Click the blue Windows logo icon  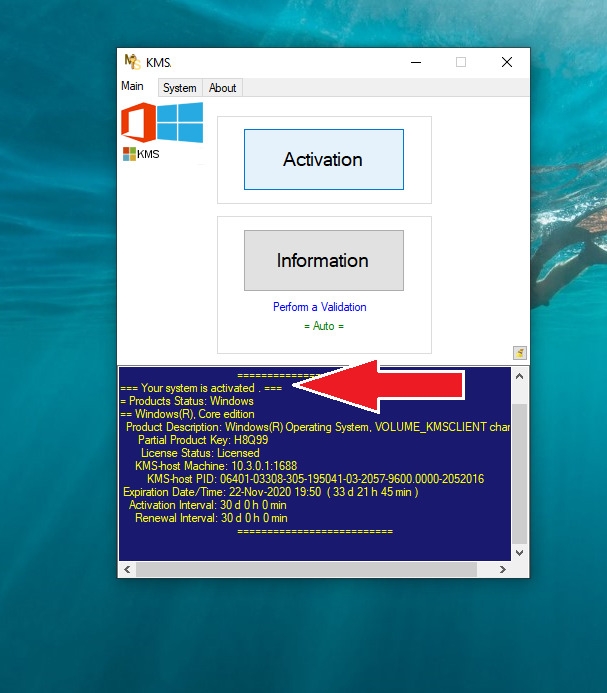[180, 122]
